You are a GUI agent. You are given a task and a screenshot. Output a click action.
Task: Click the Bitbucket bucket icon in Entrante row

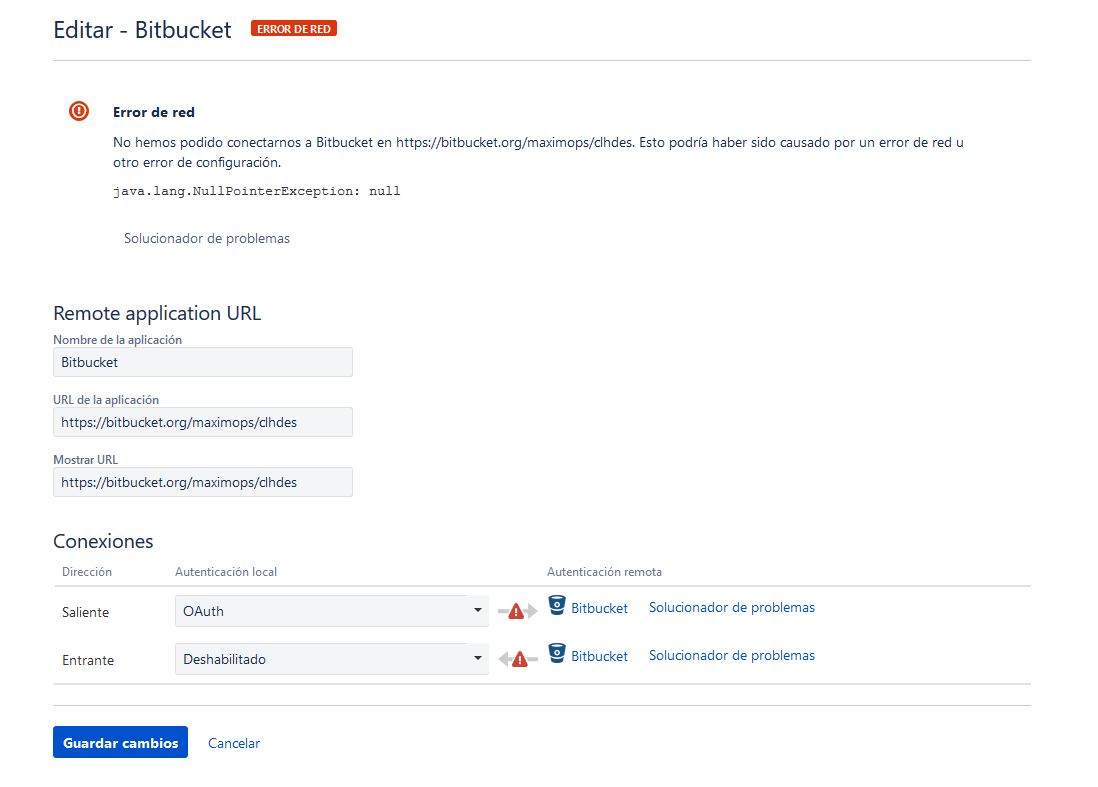pyautogui.click(x=557, y=653)
